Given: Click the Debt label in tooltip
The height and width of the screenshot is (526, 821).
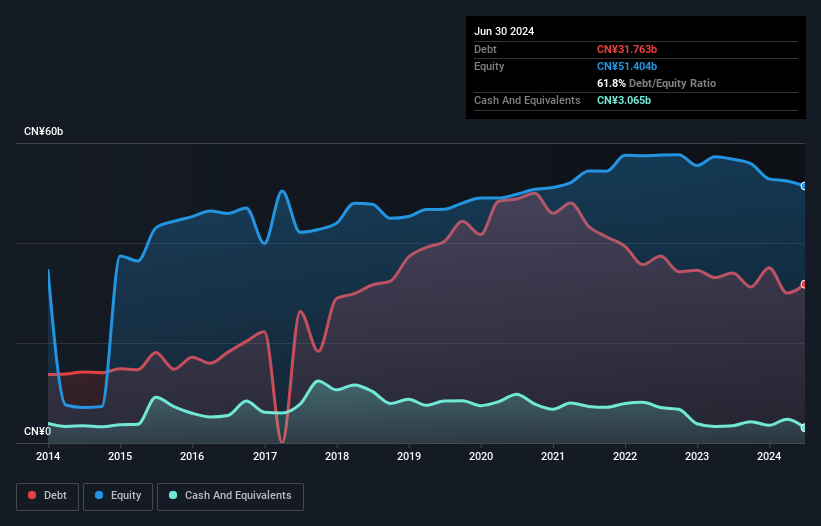Looking at the screenshot, I should 485,49.
